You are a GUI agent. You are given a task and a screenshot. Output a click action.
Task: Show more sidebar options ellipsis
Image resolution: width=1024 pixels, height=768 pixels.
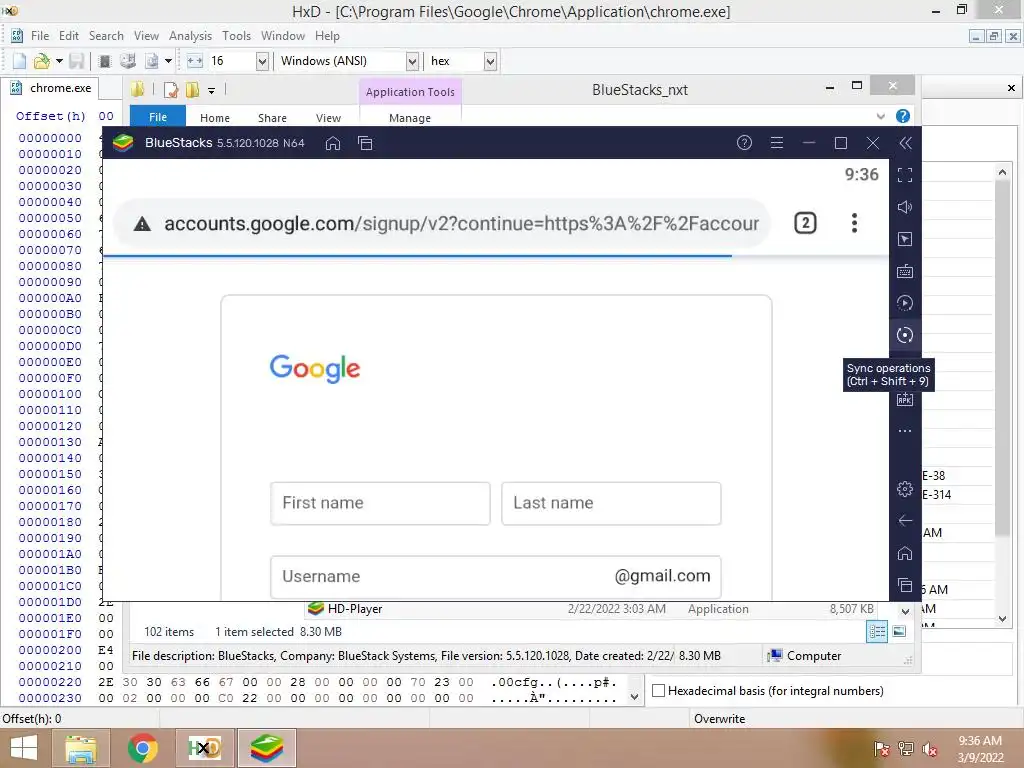(904, 431)
